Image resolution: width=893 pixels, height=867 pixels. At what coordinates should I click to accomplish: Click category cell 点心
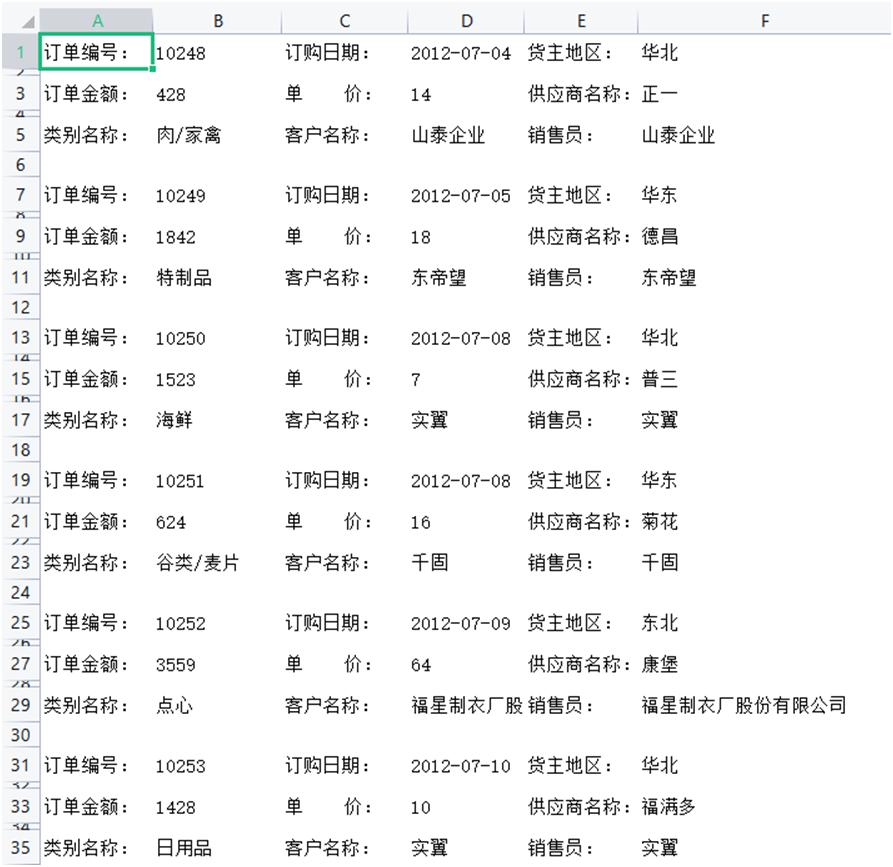(217, 705)
